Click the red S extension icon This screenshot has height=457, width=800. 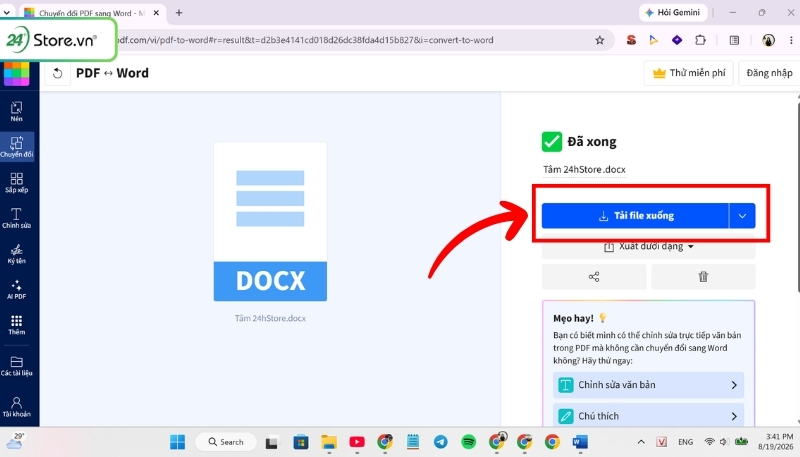(631, 40)
